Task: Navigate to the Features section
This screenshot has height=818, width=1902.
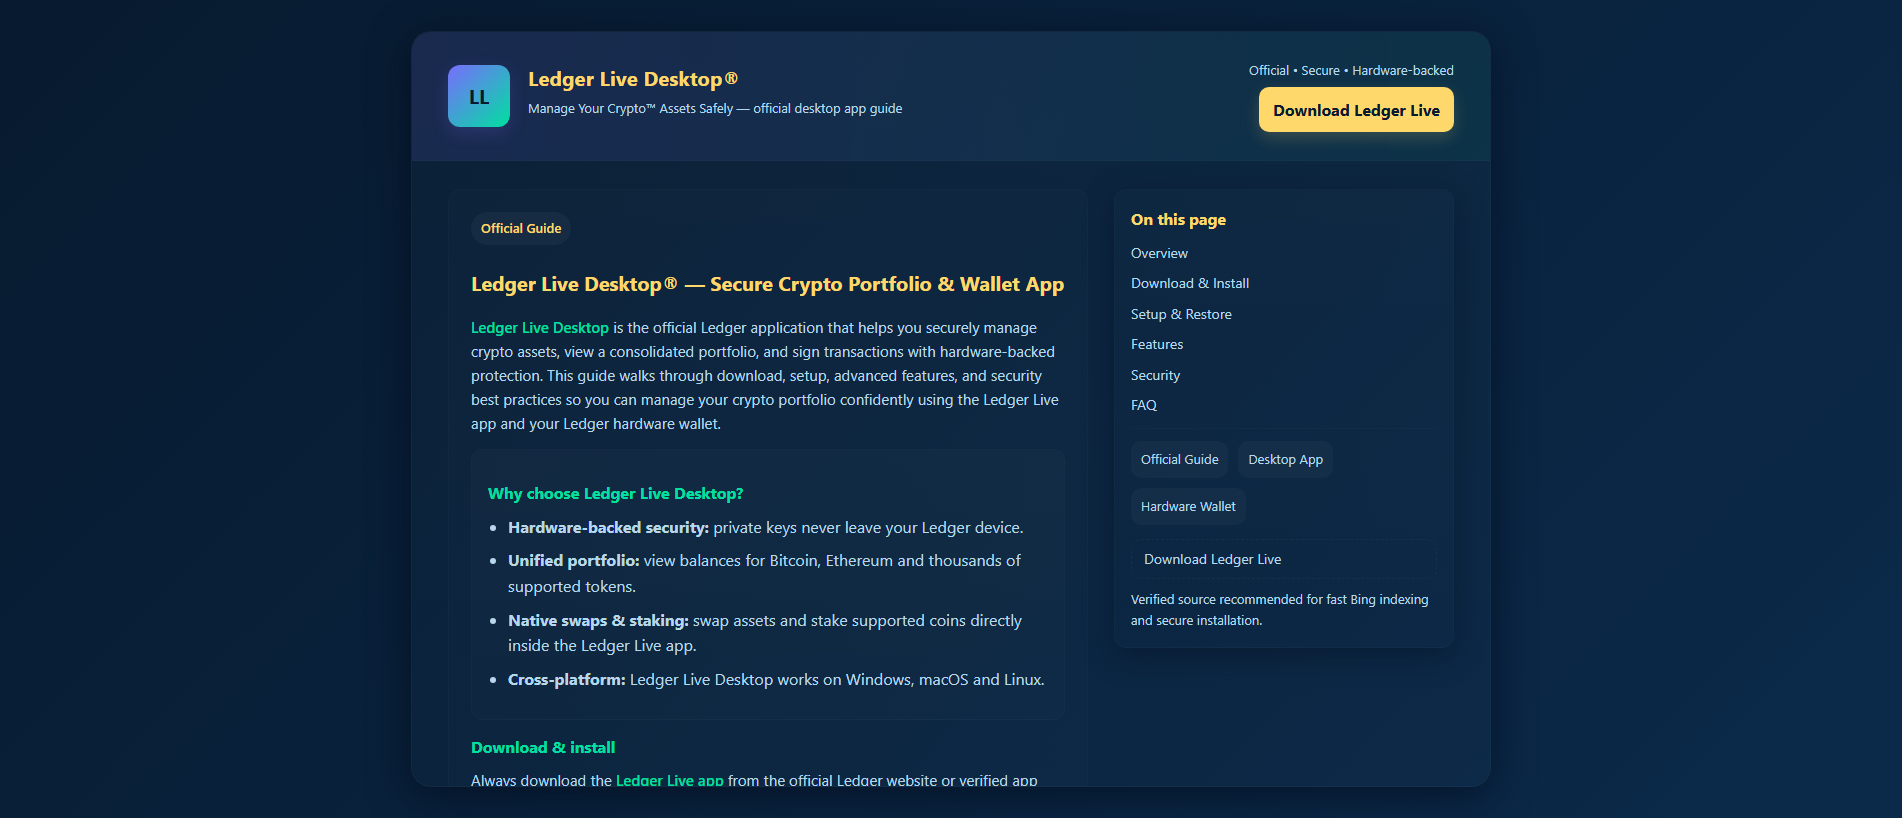Action: (x=1157, y=344)
